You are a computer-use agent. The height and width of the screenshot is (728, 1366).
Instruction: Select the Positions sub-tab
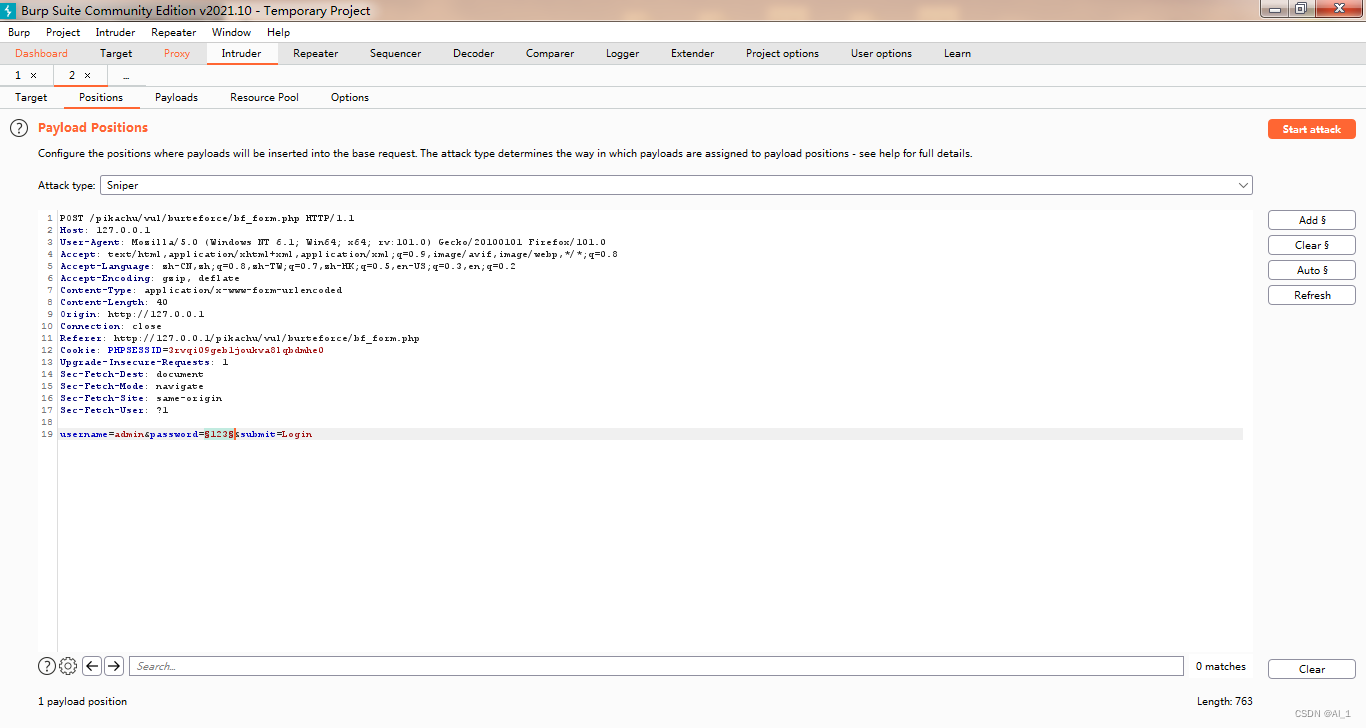pos(101,98)
